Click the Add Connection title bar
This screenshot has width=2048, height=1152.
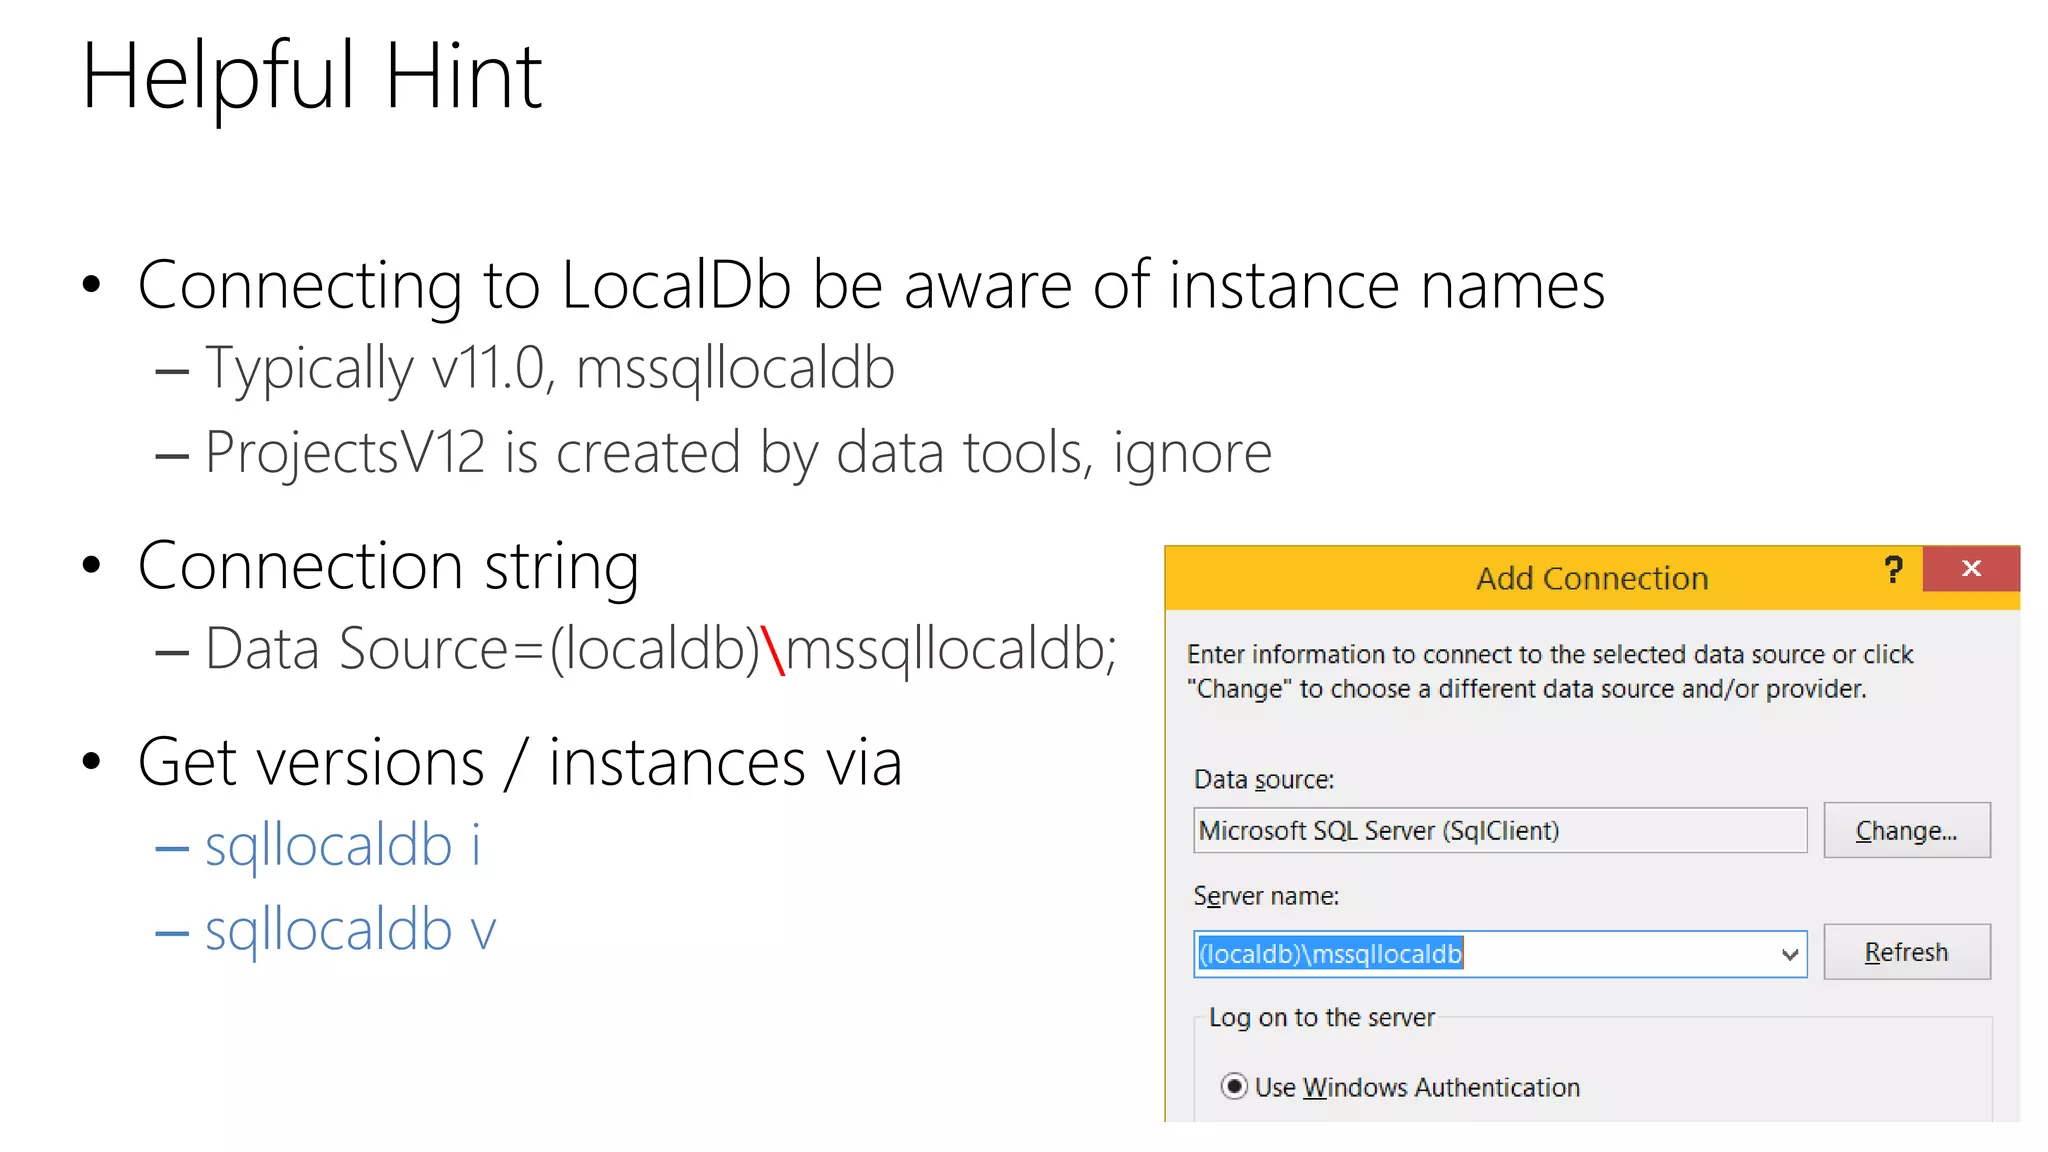[x=1591, y=578]
